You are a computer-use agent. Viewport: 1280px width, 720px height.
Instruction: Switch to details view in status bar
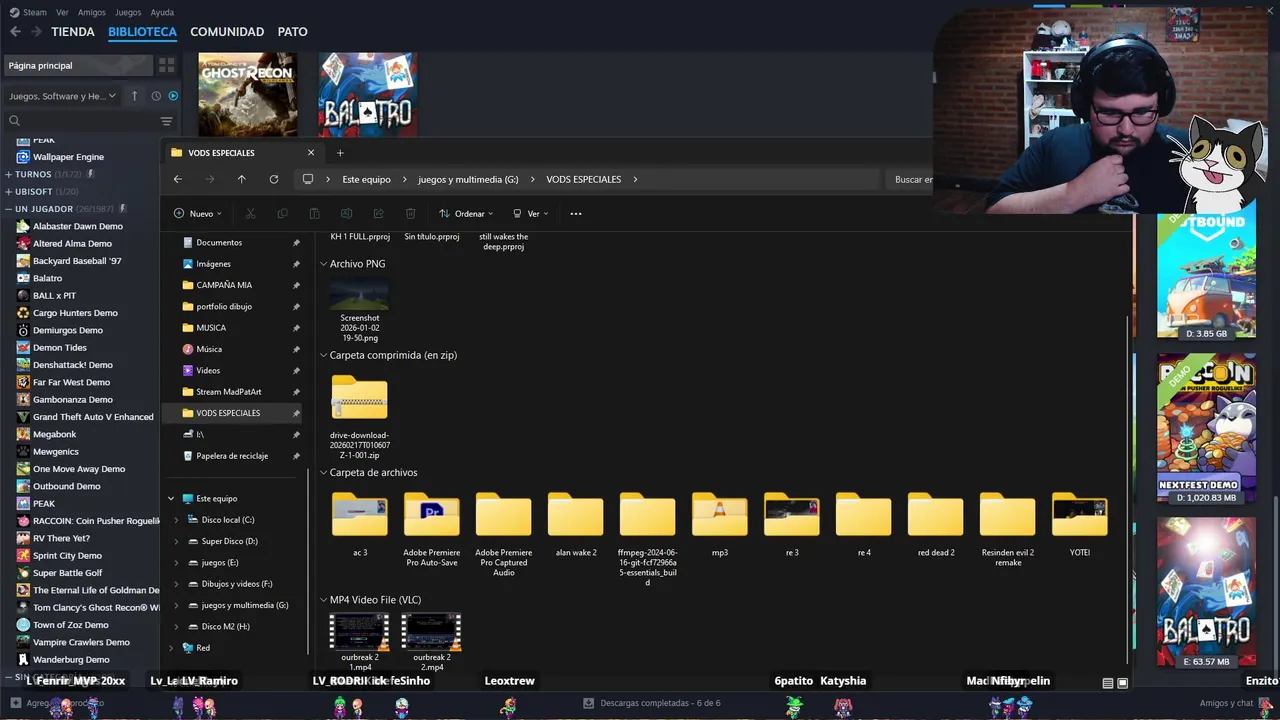point(1107,683)
